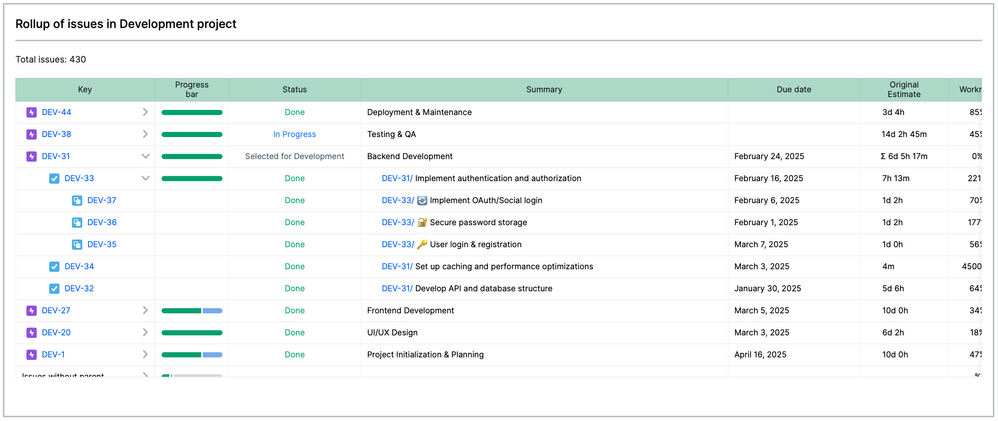
Task: Open issue DEV-27 link
Action: [56, 311]
